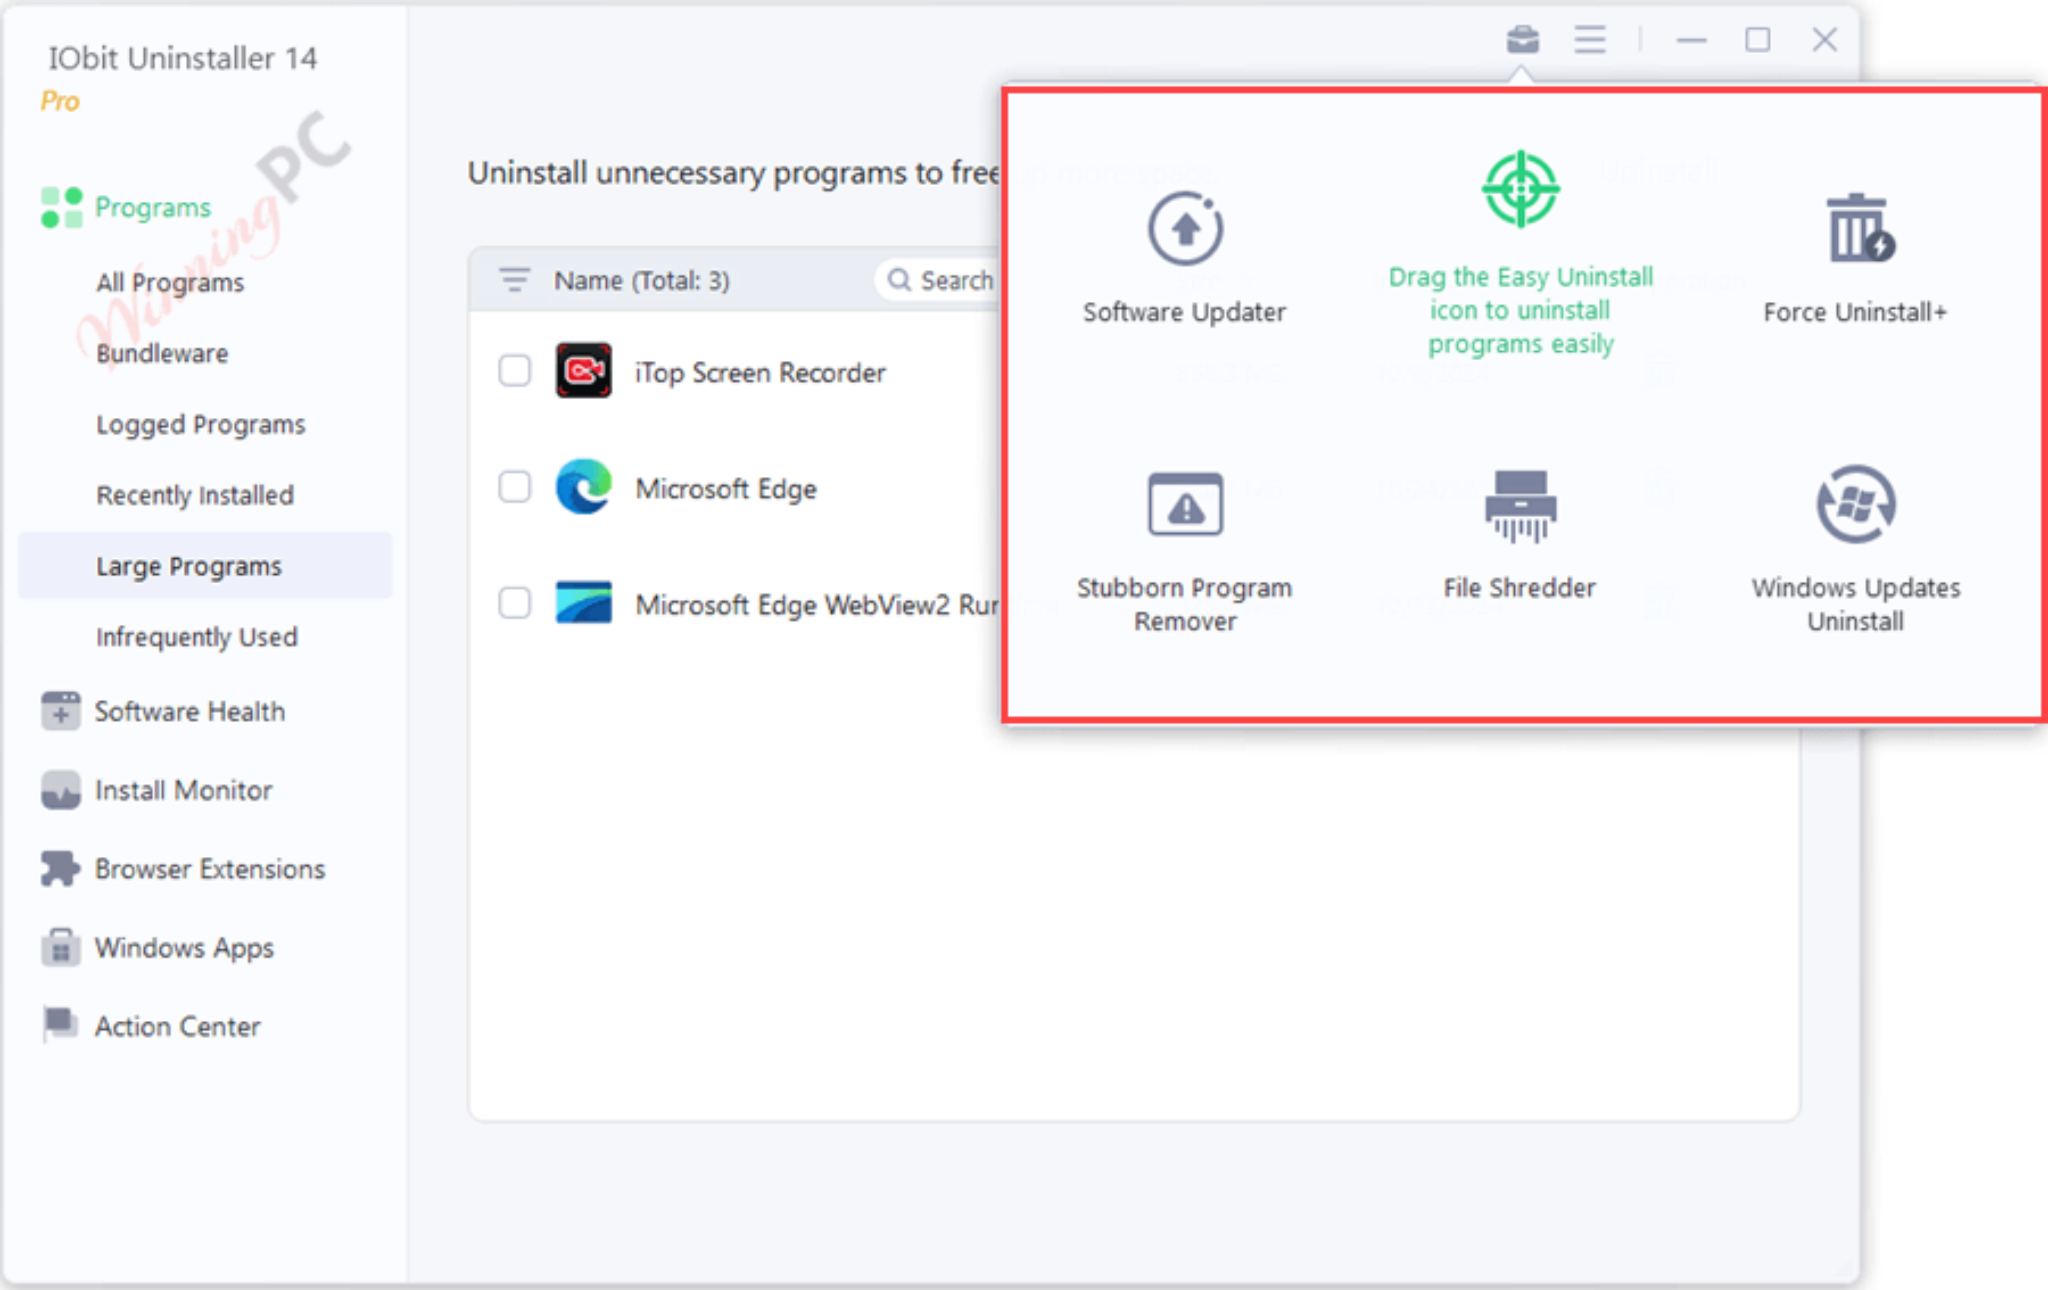This screenshot has height=1290, width=2048.
Task: Go to Action Center
Action: click(177, 1026)
